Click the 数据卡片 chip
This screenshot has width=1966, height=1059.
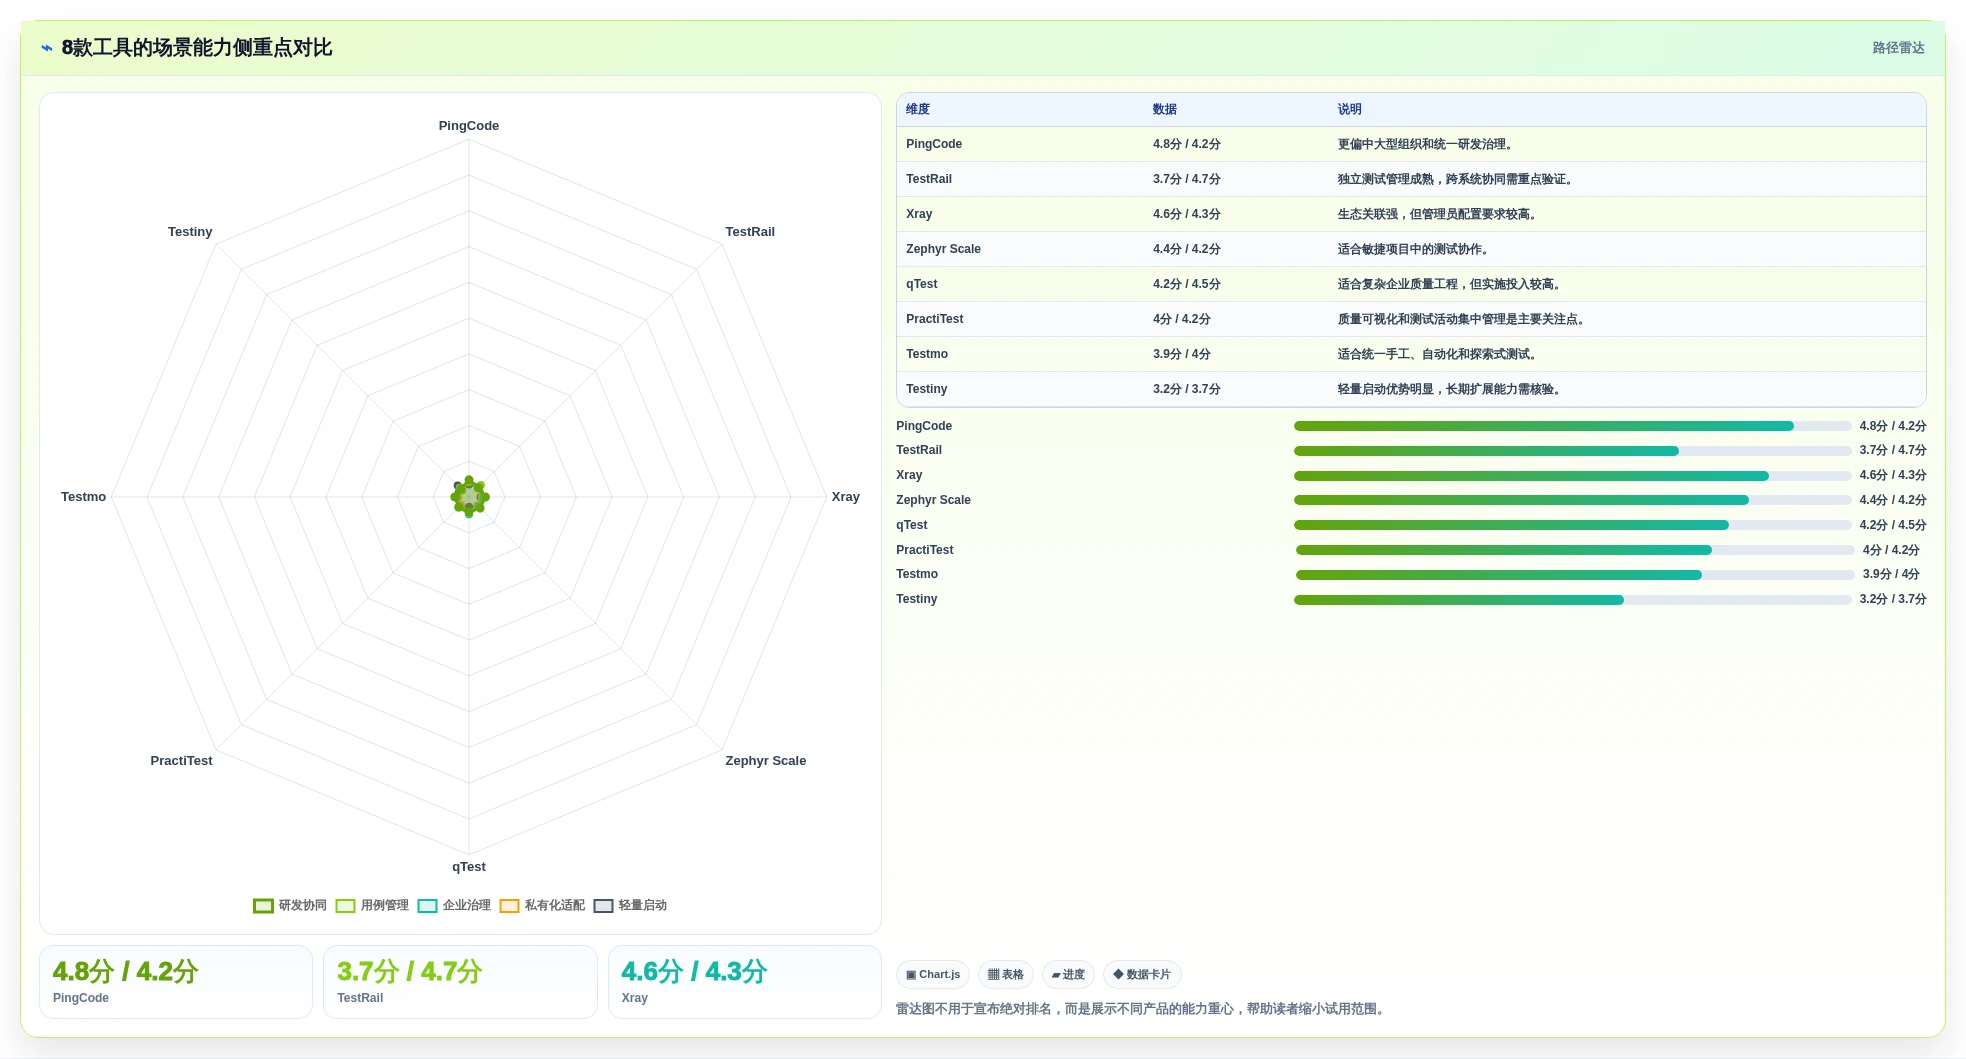(1142, 975)
